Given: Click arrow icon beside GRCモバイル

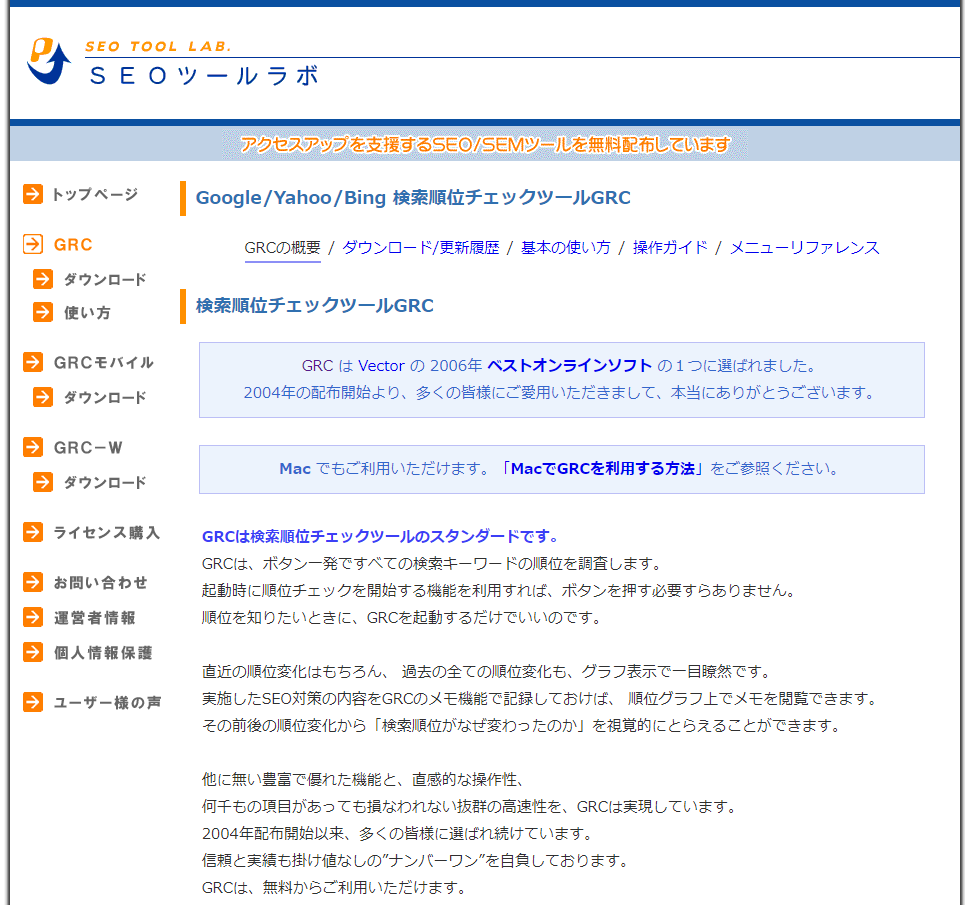Looking at the screenshot, I should pos(33,362).
